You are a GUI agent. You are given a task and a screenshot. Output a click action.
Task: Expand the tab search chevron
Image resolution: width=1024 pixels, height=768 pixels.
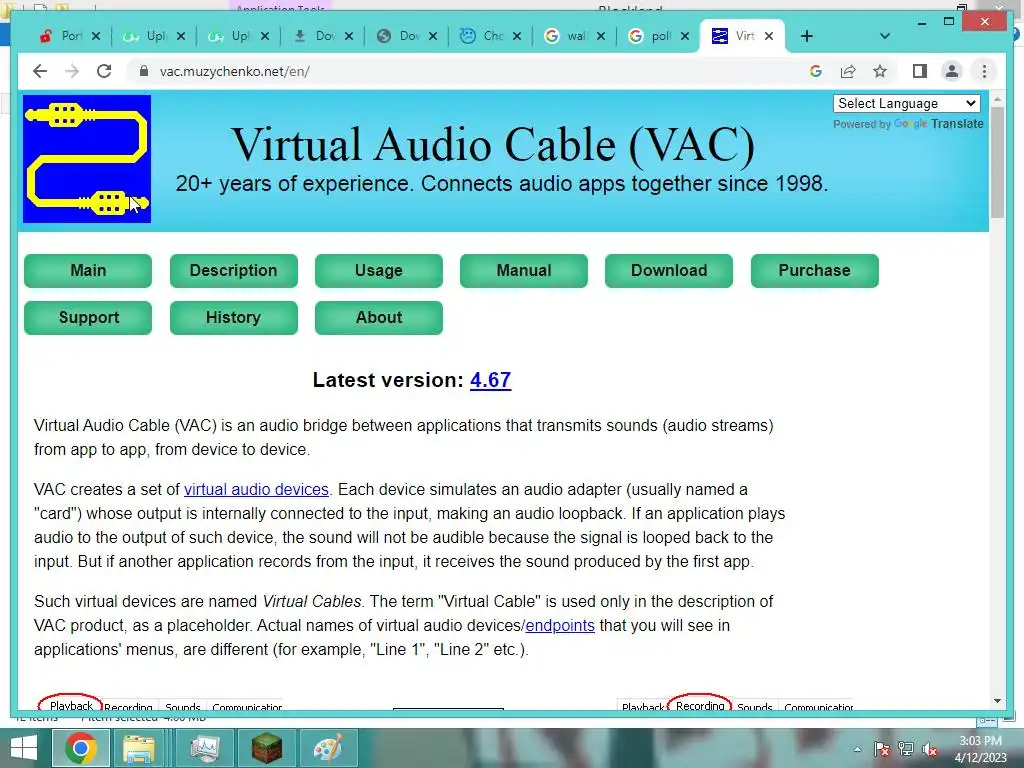(x=885, y=36)
